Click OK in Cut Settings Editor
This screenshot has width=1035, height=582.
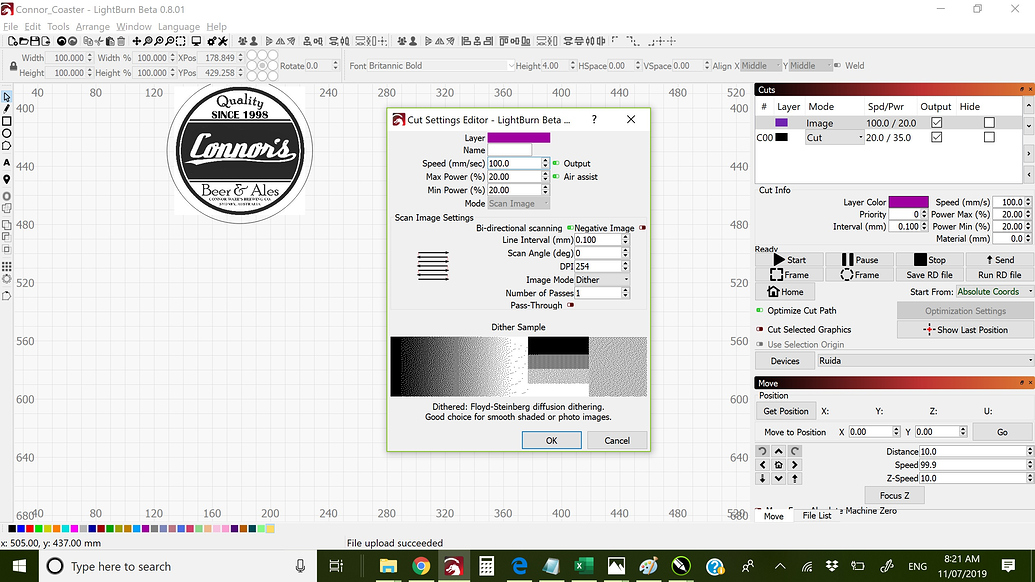coord(552,441)
